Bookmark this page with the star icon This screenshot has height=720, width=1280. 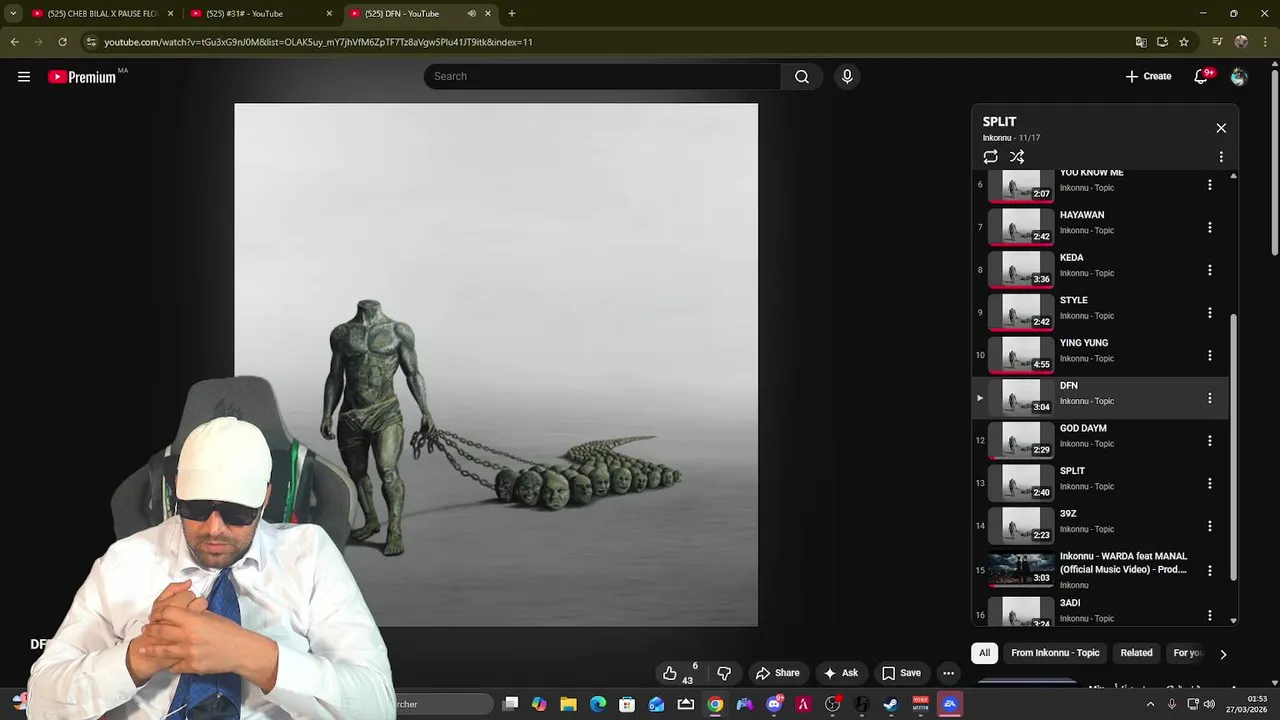click(1184, 42)
